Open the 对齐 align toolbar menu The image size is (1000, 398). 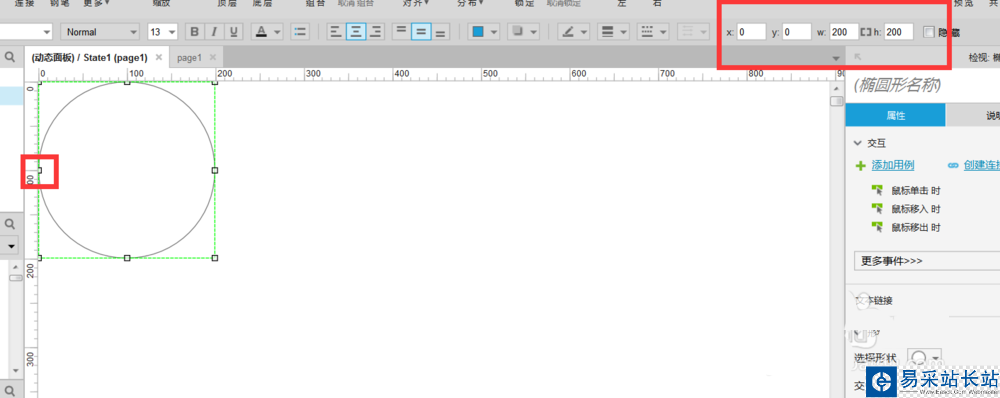(x=416, y=3)
